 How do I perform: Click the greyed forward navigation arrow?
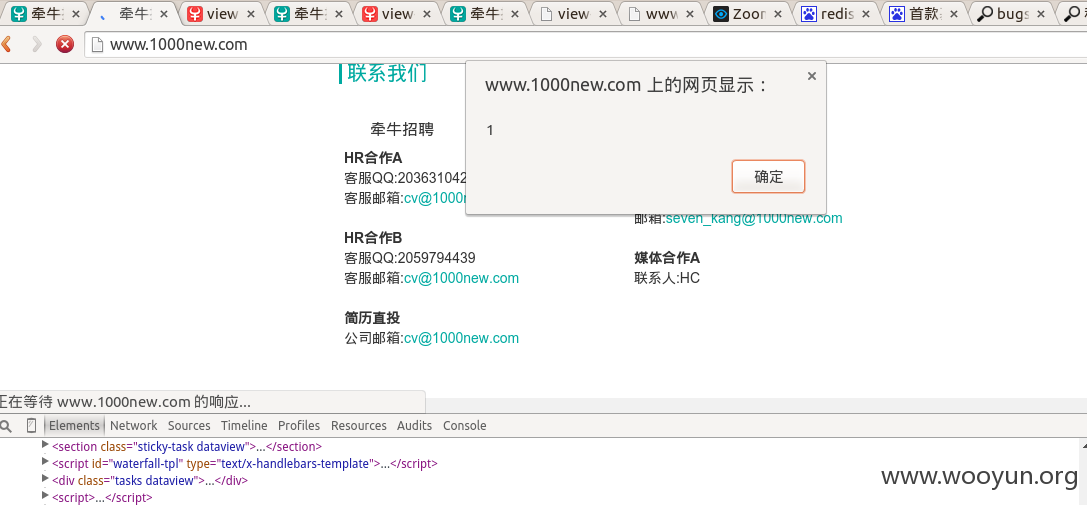click(36, 44)
